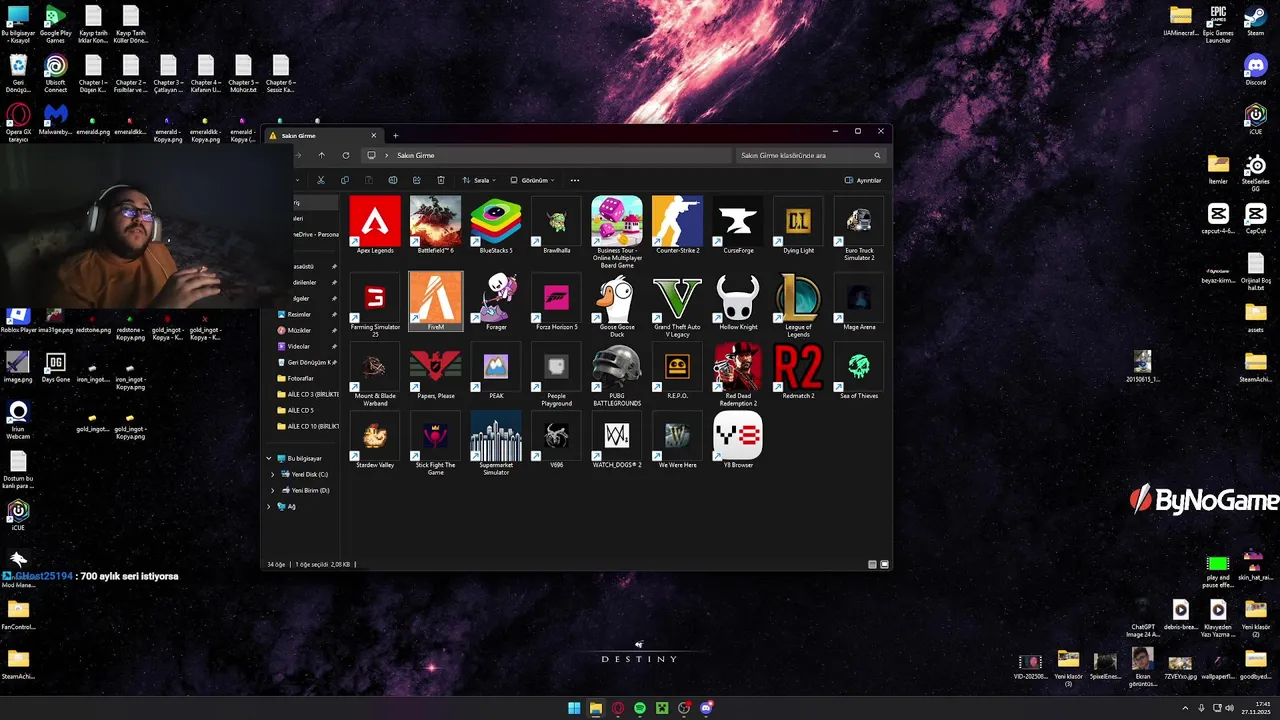Expand the Ağ network node
This screenshot has width=1280, height=720.
pyautogui.click(x=269, y=506)
